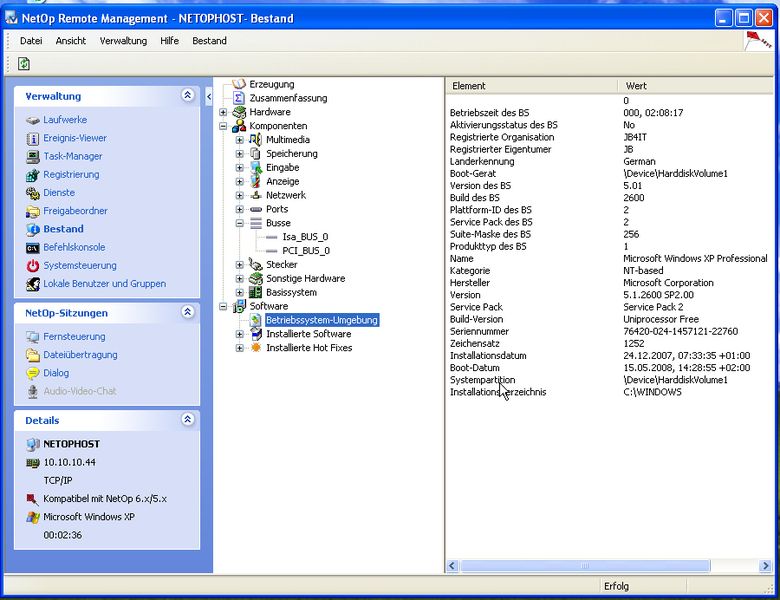Click the Befehlskonsole icon

coord(33,248)
